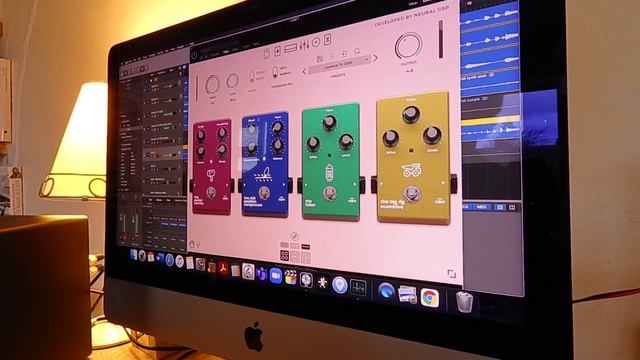Open Google Chrome from the Dock
The width and height of the screenshot is (640, 360).
429,298
